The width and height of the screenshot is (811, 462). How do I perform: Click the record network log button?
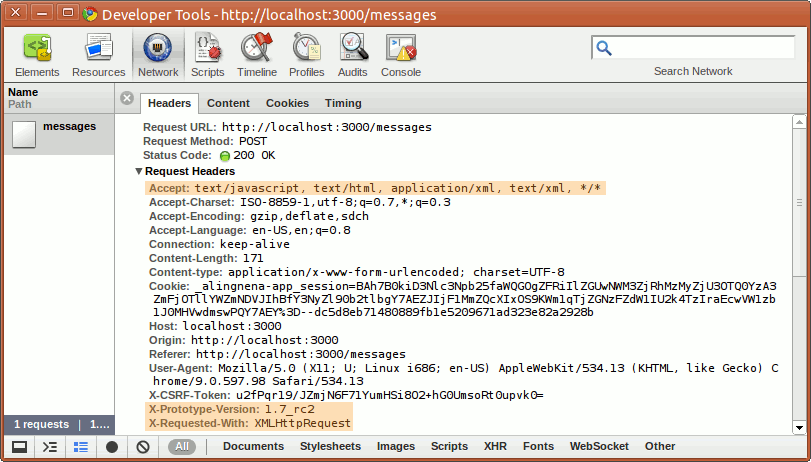pos(112,447)
